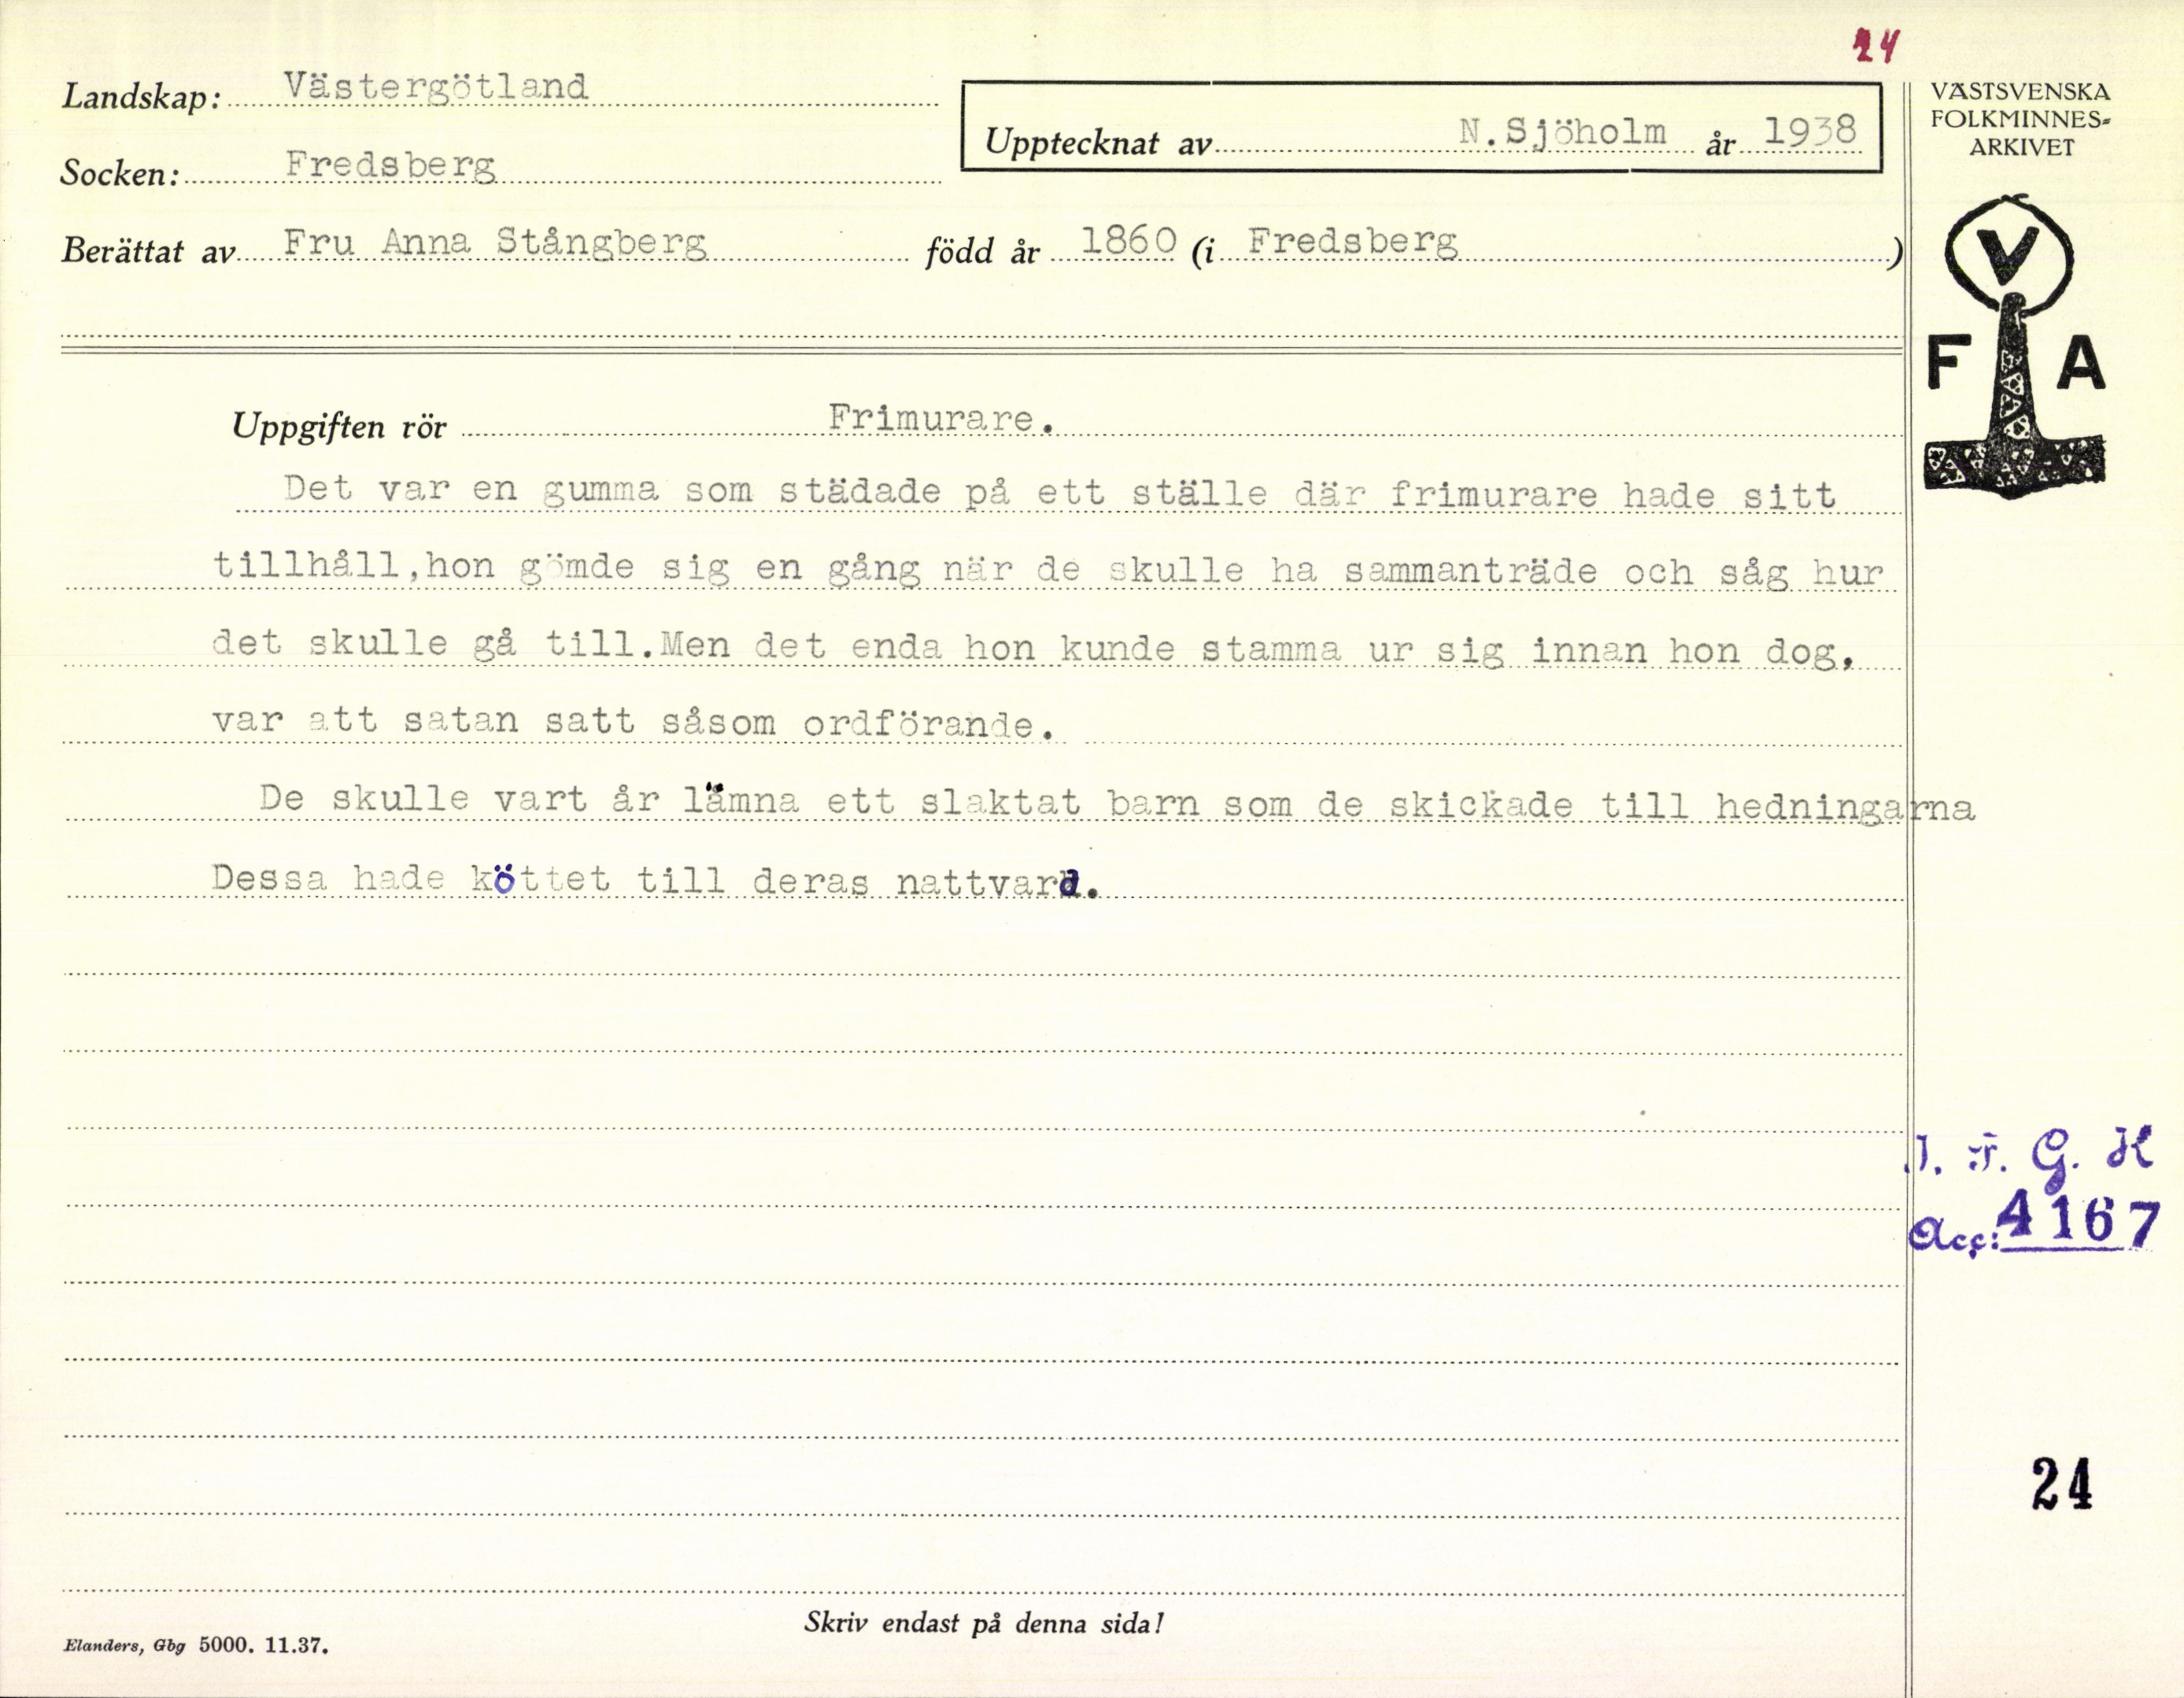Click the circled V symbol

(2008, 252)
